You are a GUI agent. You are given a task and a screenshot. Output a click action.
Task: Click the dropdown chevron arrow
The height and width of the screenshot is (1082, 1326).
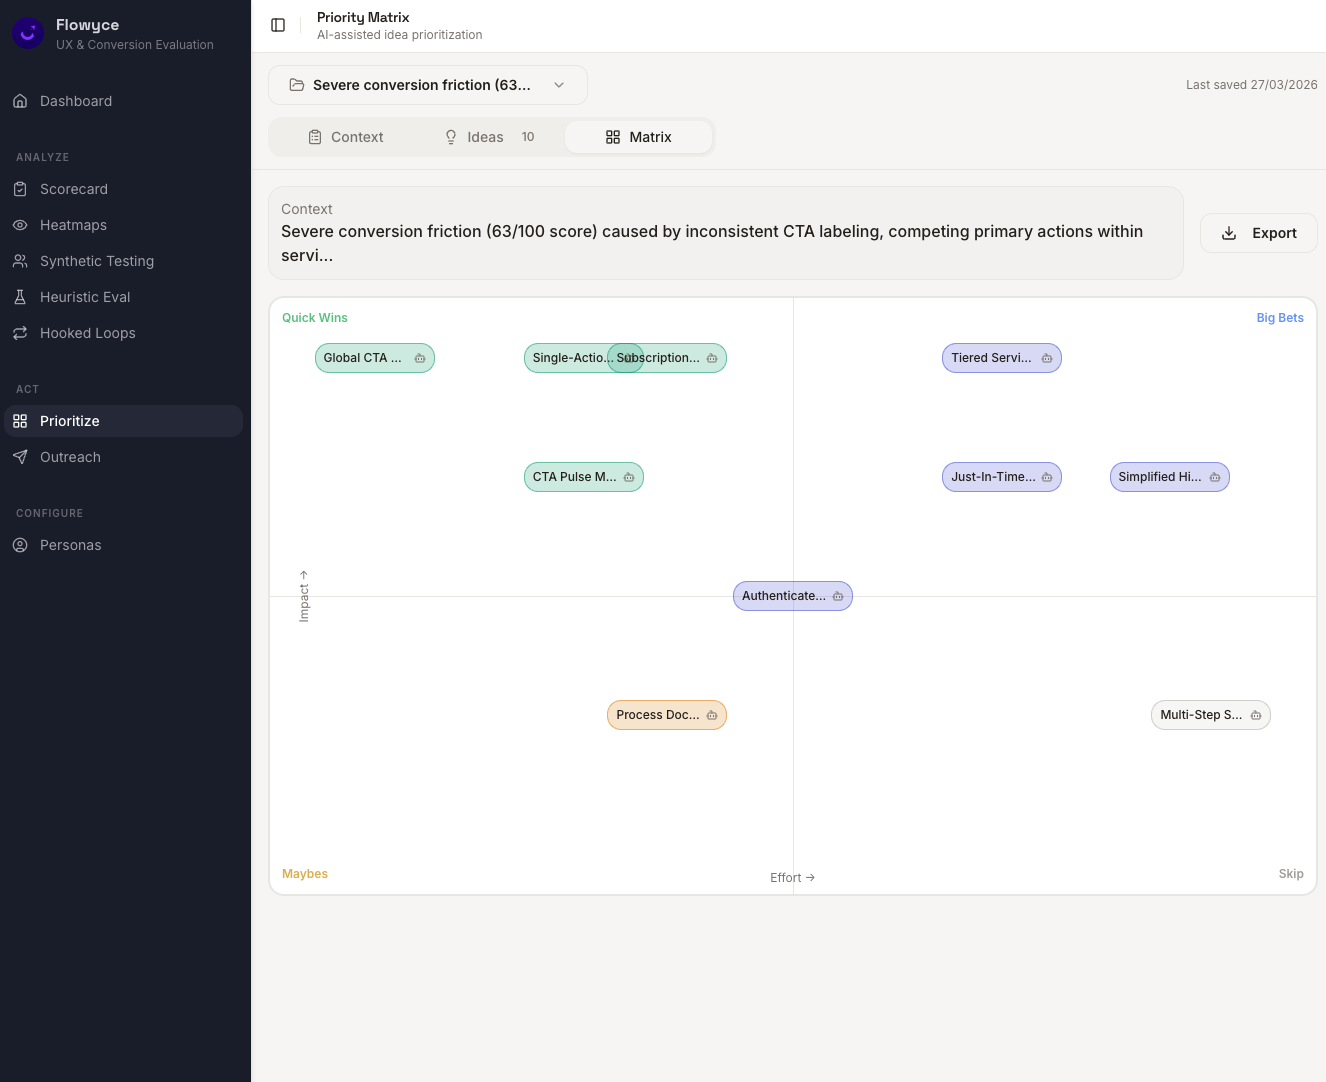(x=559, y=85)
